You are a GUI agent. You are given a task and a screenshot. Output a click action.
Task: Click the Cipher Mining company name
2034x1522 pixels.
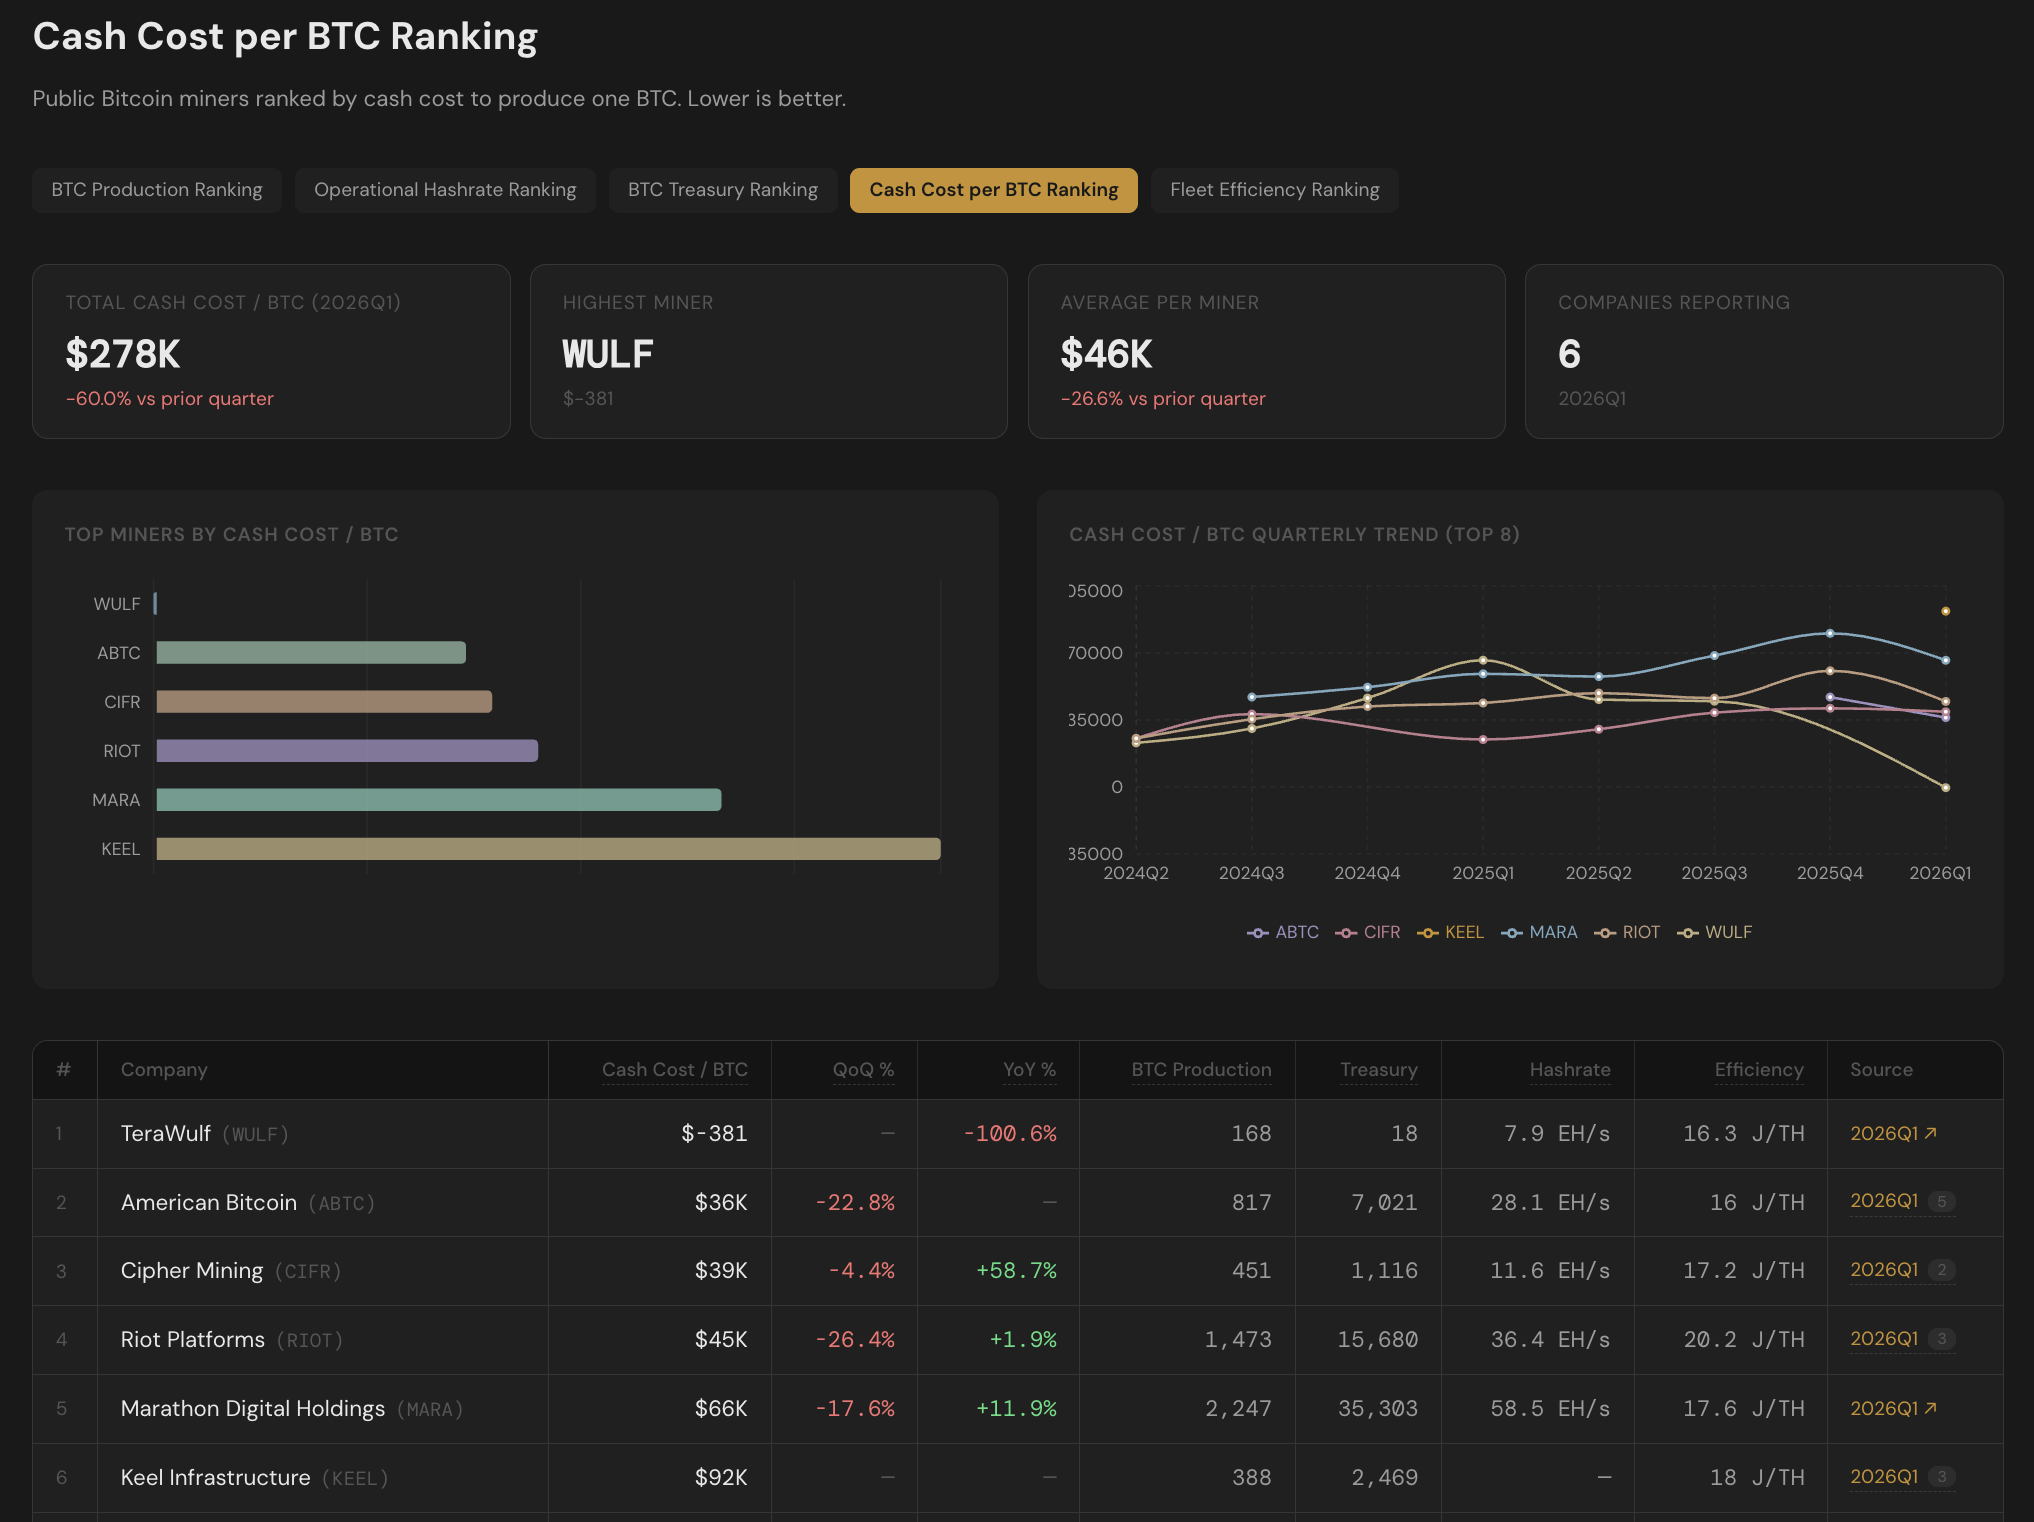[192, 1271]
